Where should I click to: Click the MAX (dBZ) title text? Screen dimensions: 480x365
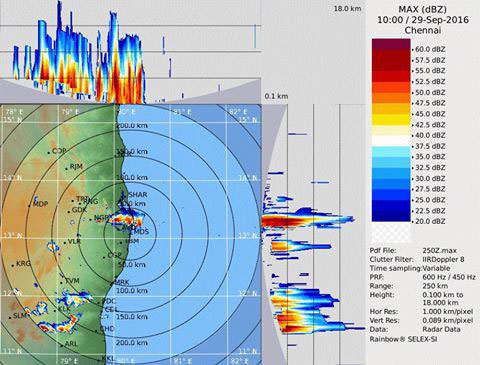click(x=422, y=9)
